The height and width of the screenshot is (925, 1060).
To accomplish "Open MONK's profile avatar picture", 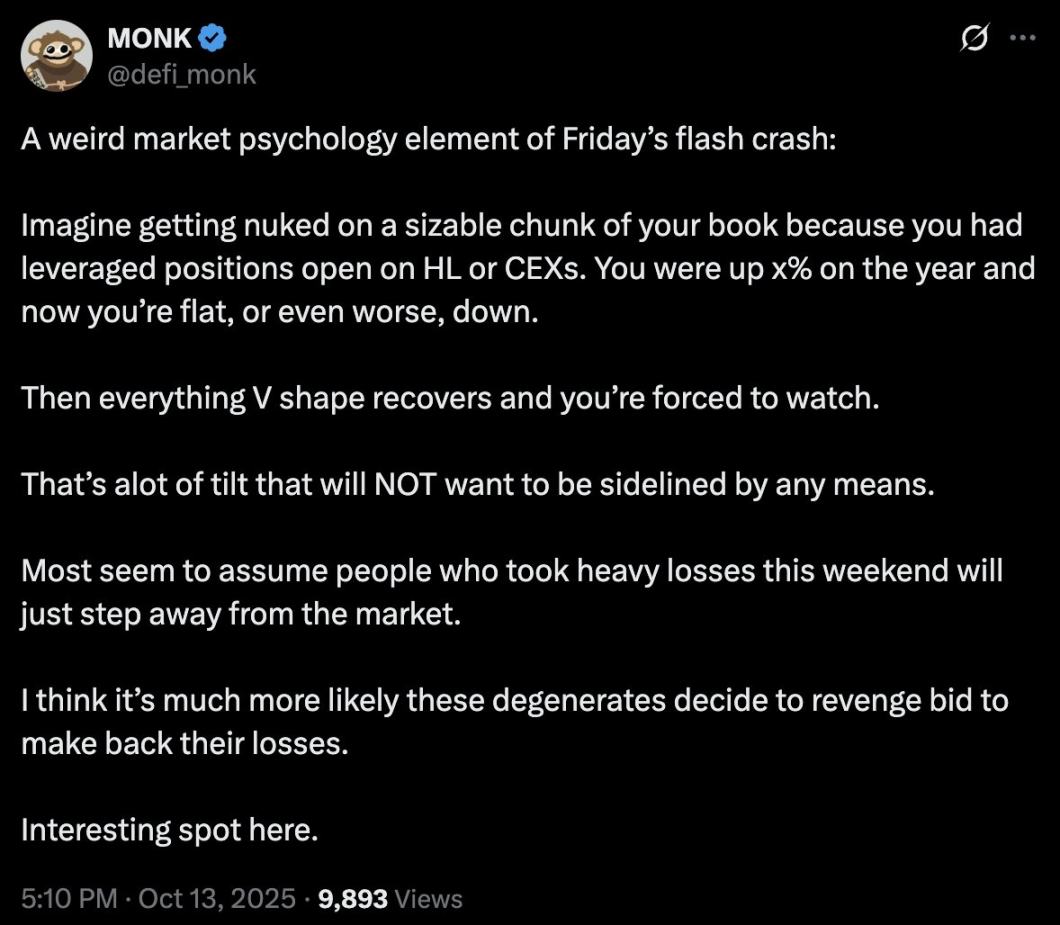I will click(56, 56).
